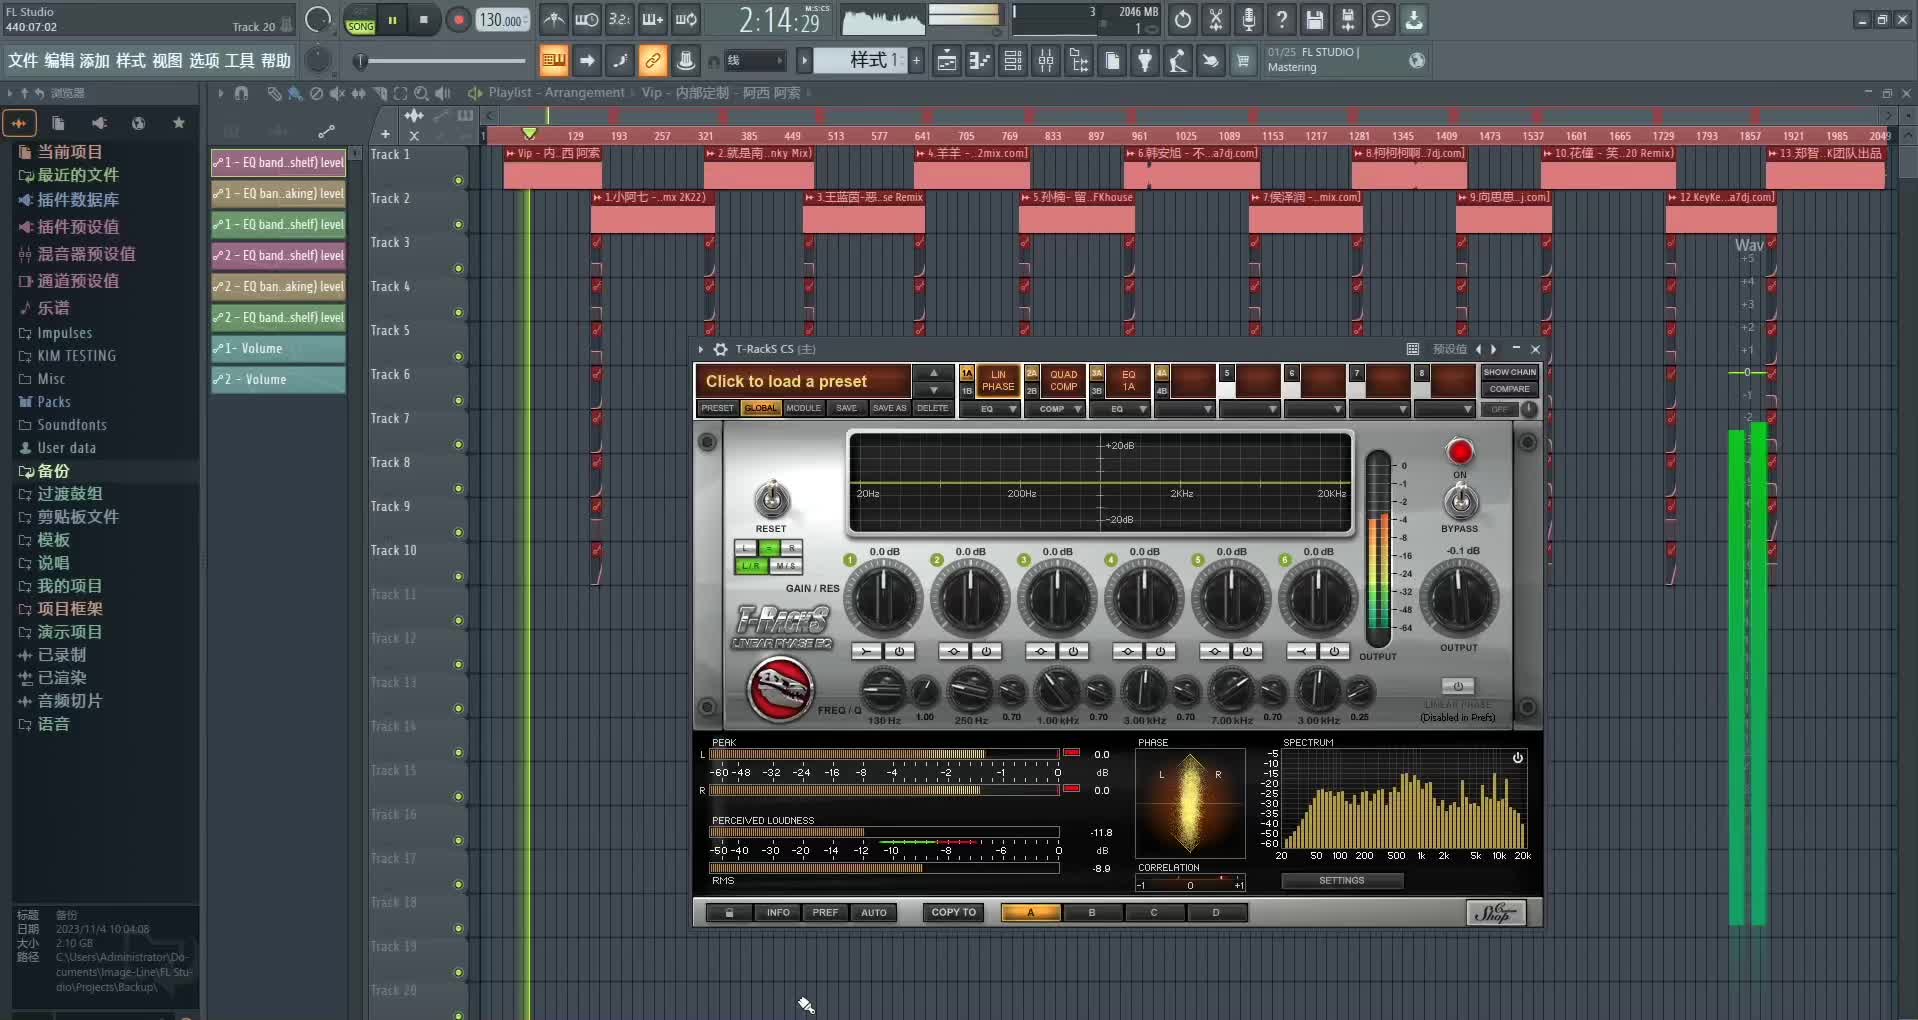
Task: Expand the Packs folder in browser
Action: coord(54,402)
